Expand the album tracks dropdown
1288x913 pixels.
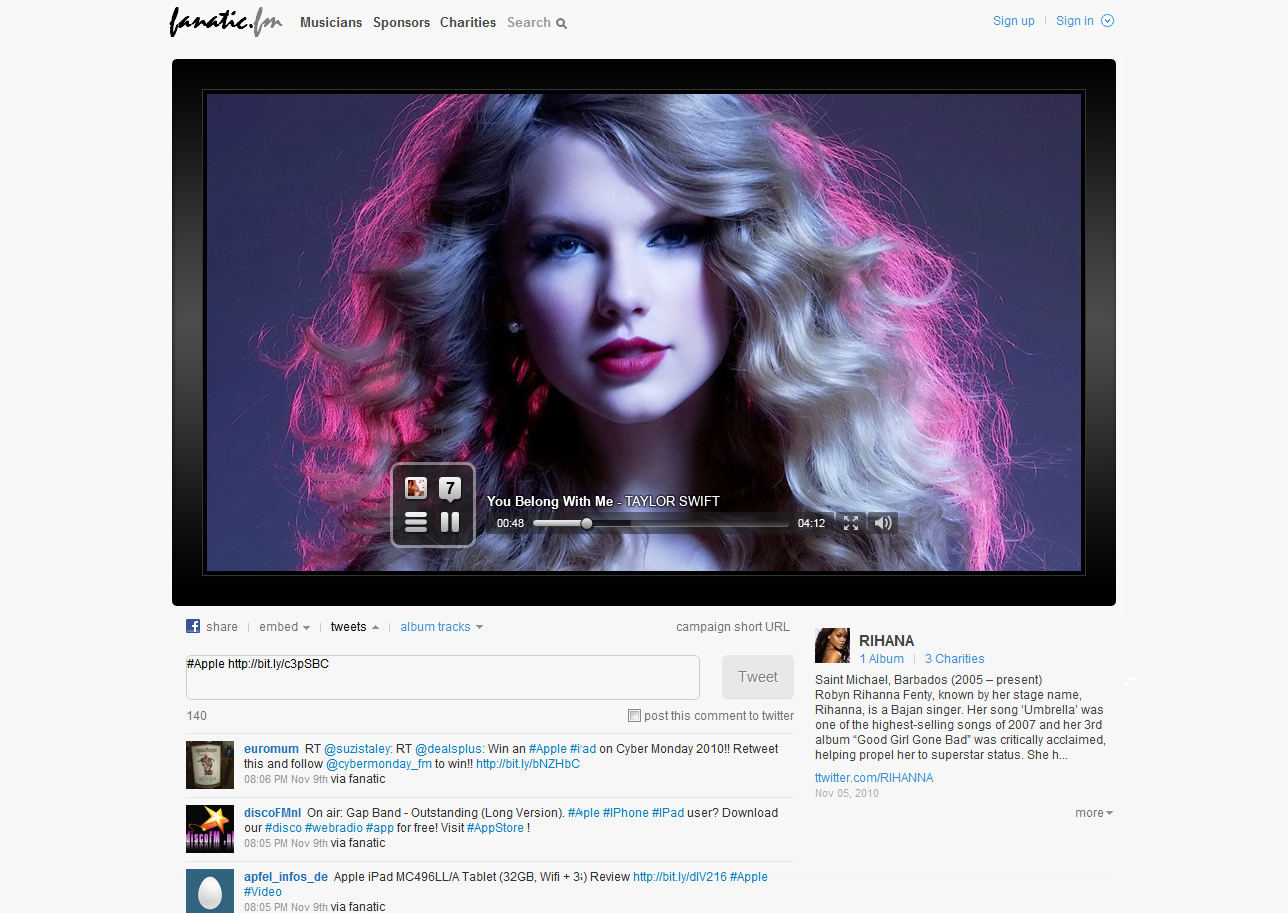[x=442, y=627]
